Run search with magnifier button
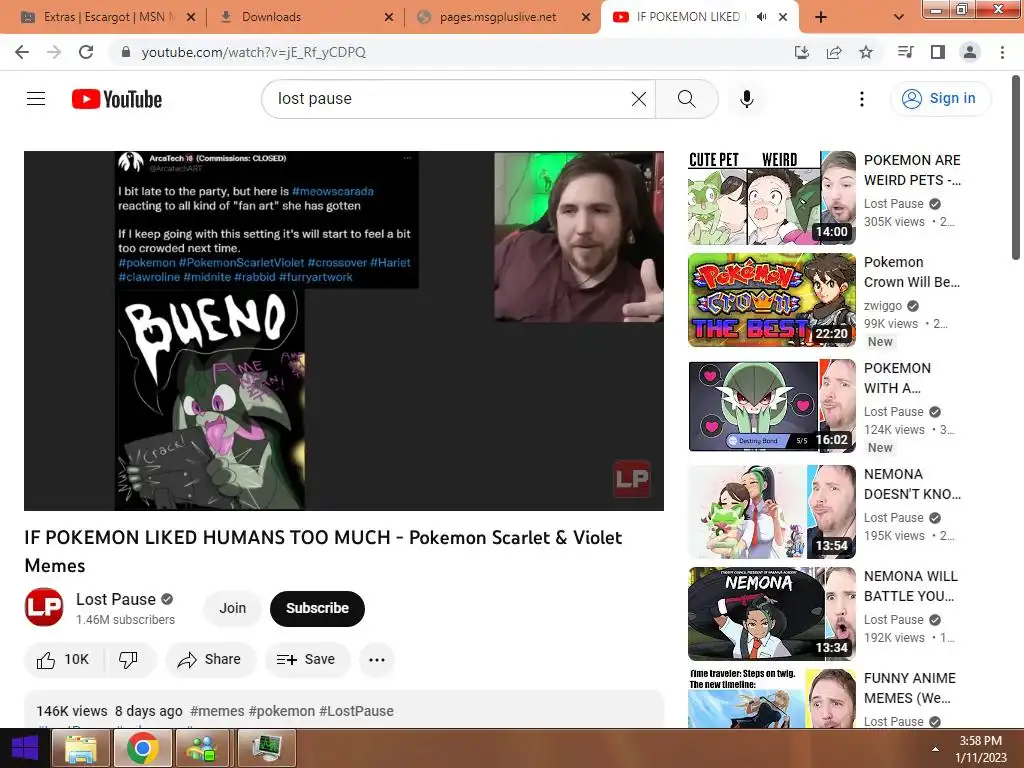1024x768 pixels. 686,99
